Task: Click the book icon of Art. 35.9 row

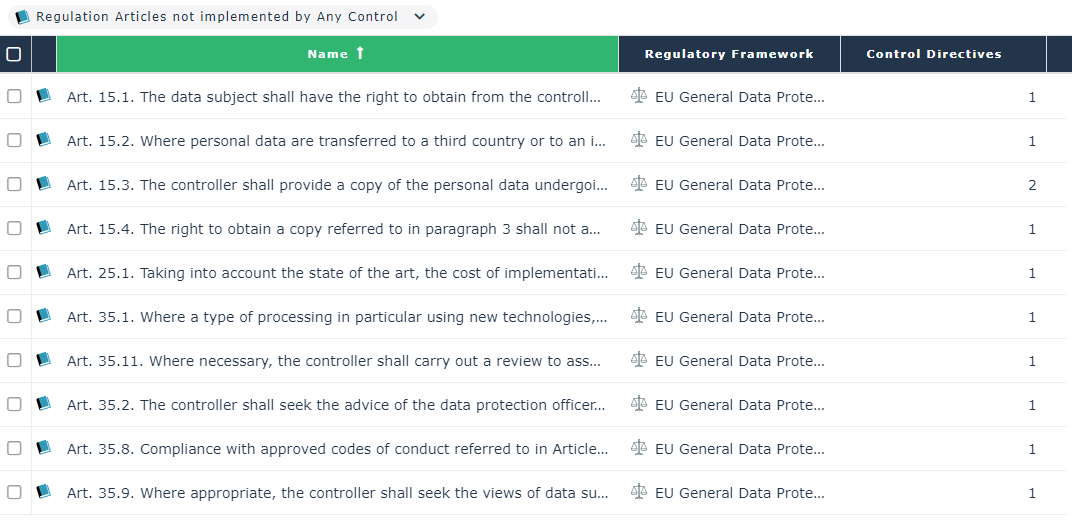Action: pyautogui.click(x=43, y=492)
